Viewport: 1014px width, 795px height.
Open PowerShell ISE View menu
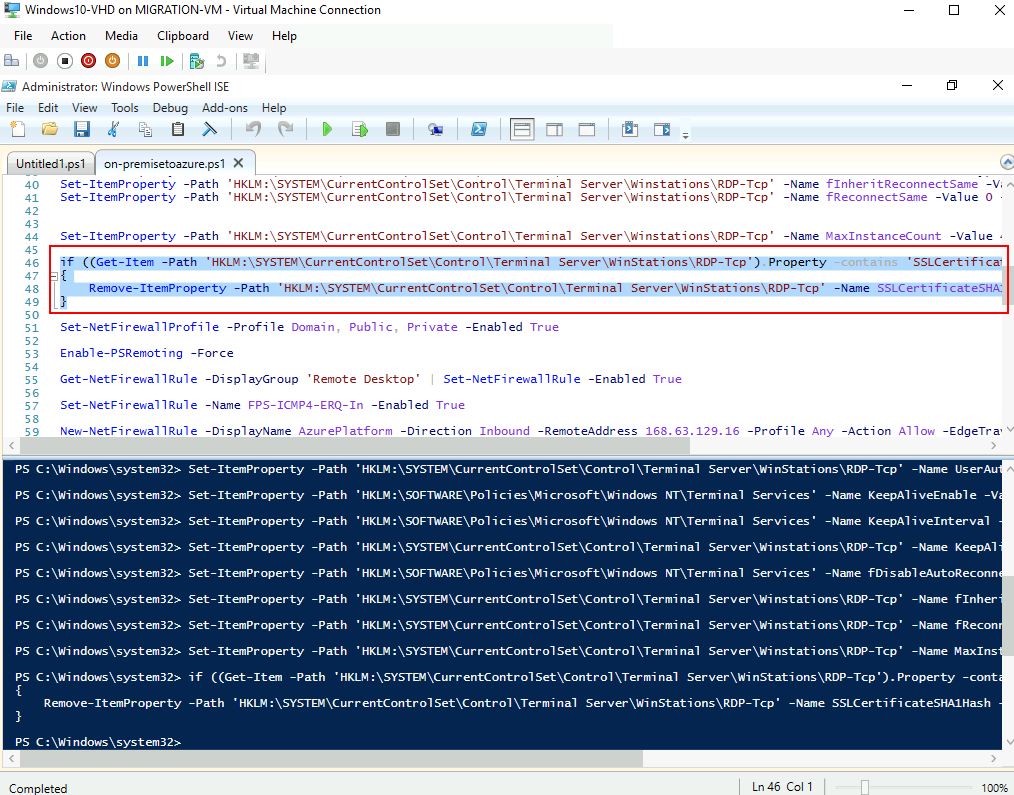(84, 107)
